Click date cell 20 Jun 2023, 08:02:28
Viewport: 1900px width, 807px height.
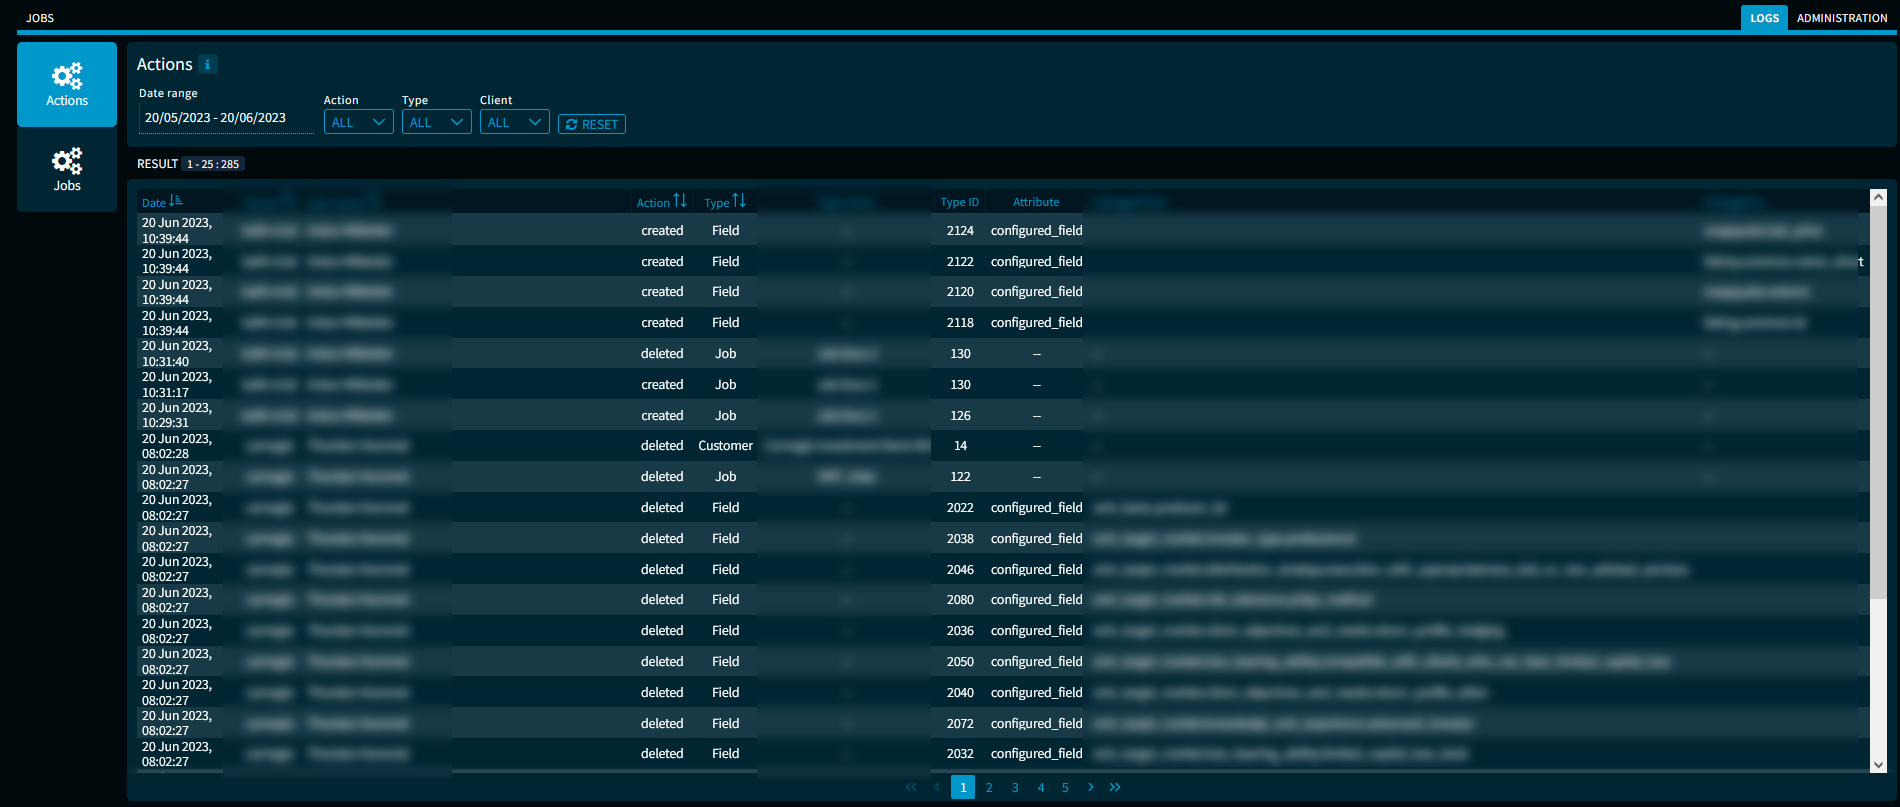tap(178, 446)
